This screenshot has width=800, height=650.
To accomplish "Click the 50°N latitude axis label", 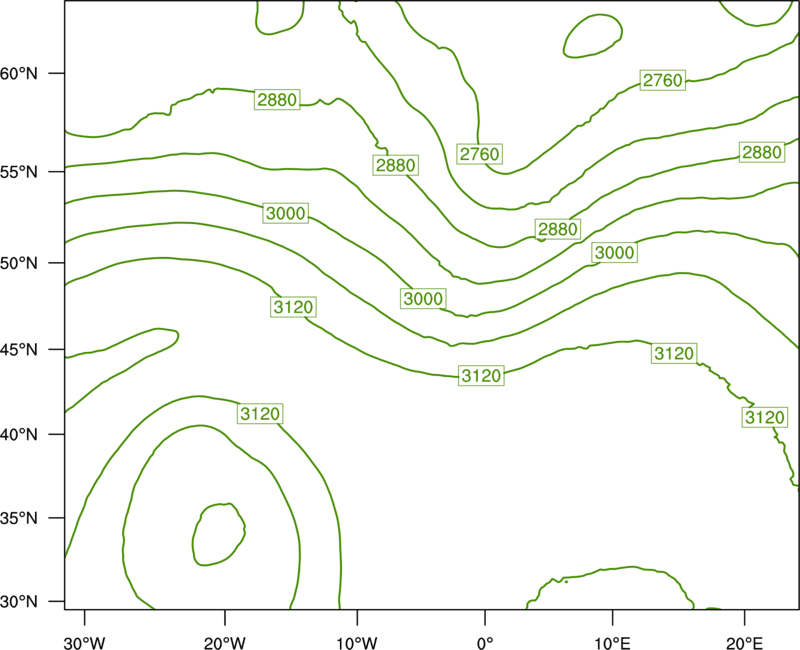I will tap(19, 263).
